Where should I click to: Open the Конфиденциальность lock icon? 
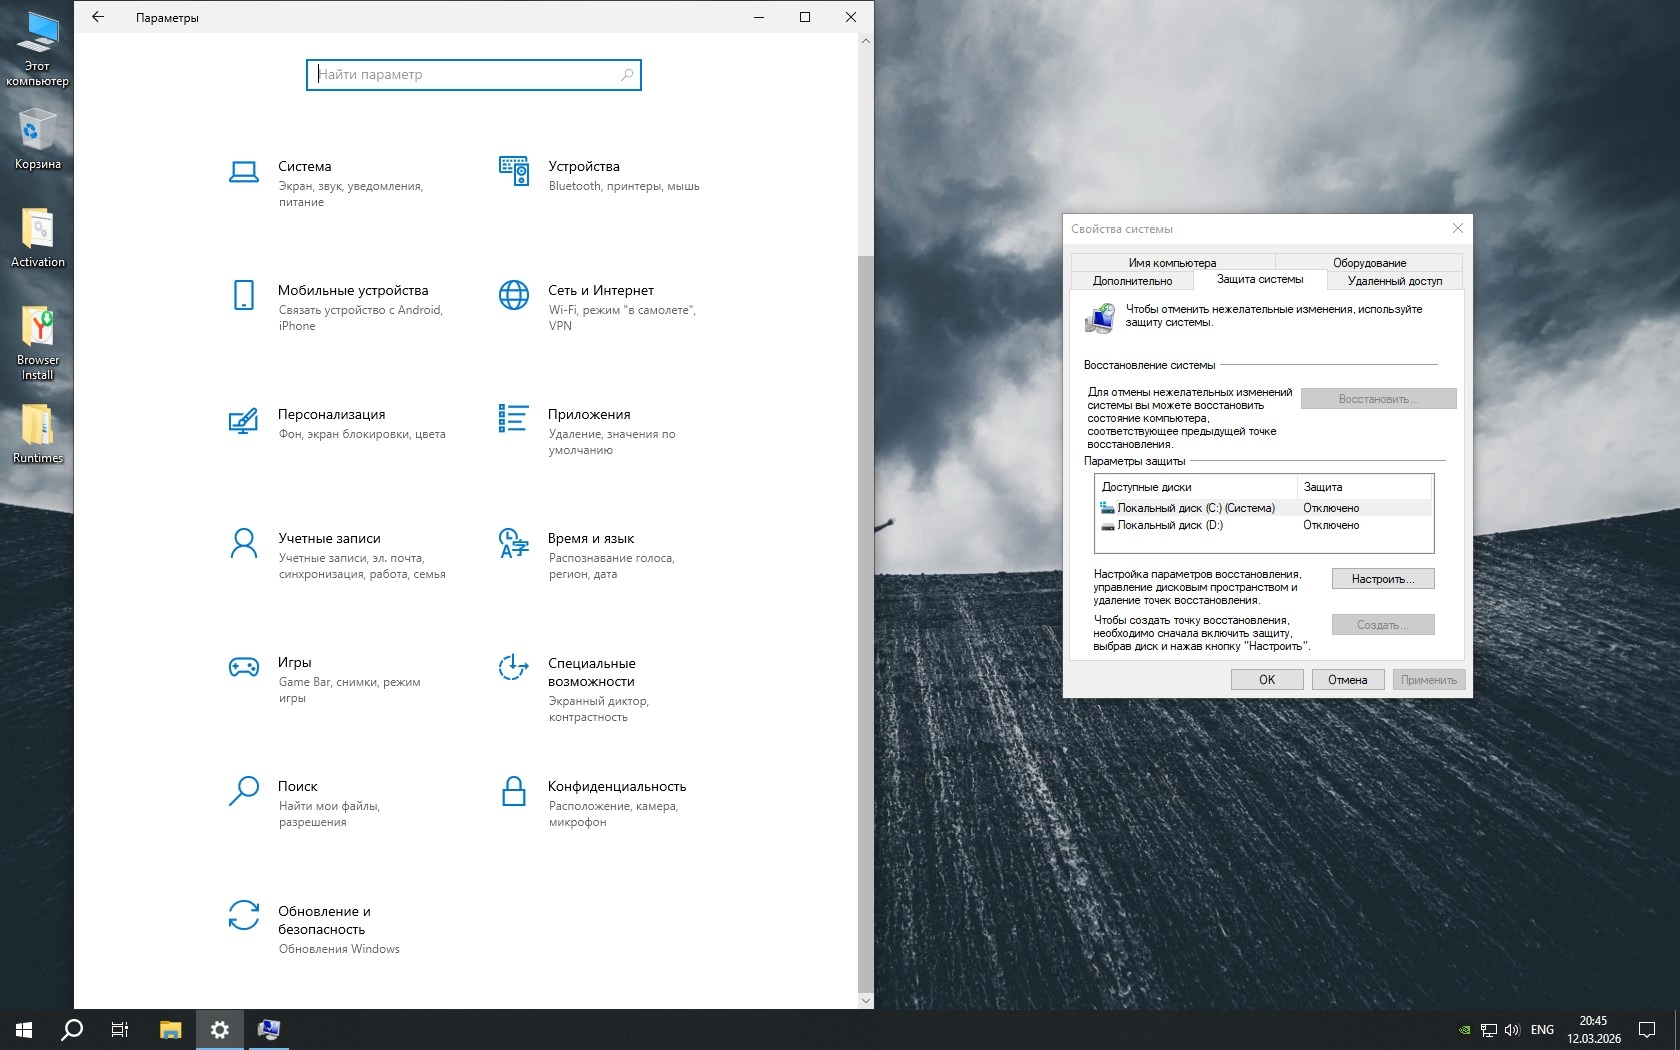coord(514,791)
